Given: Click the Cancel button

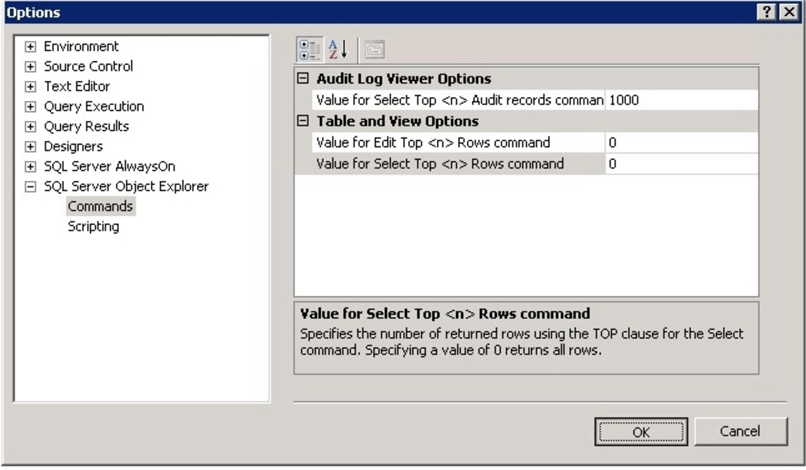Looking at the screenshot, I should 740,431.
